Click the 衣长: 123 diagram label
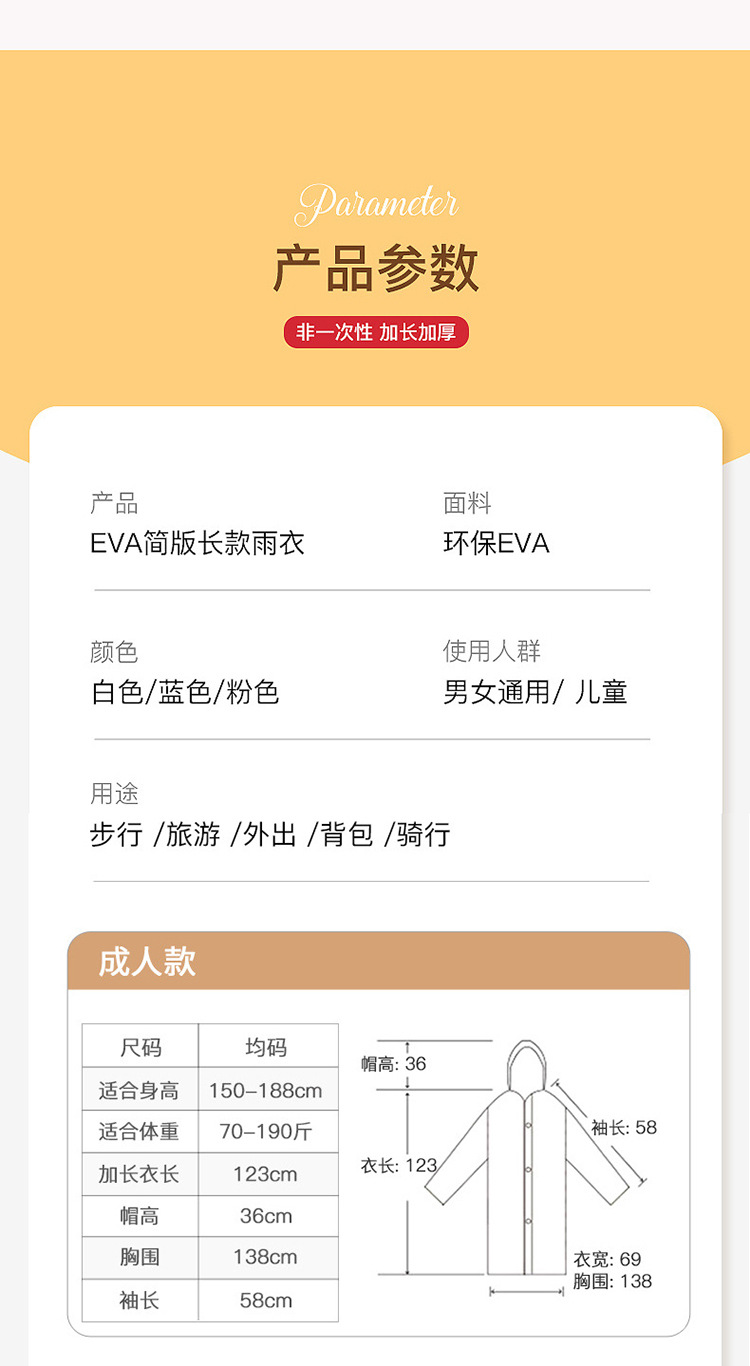This screenshot has width=750, height=1366. click(x=399, y=1165)
